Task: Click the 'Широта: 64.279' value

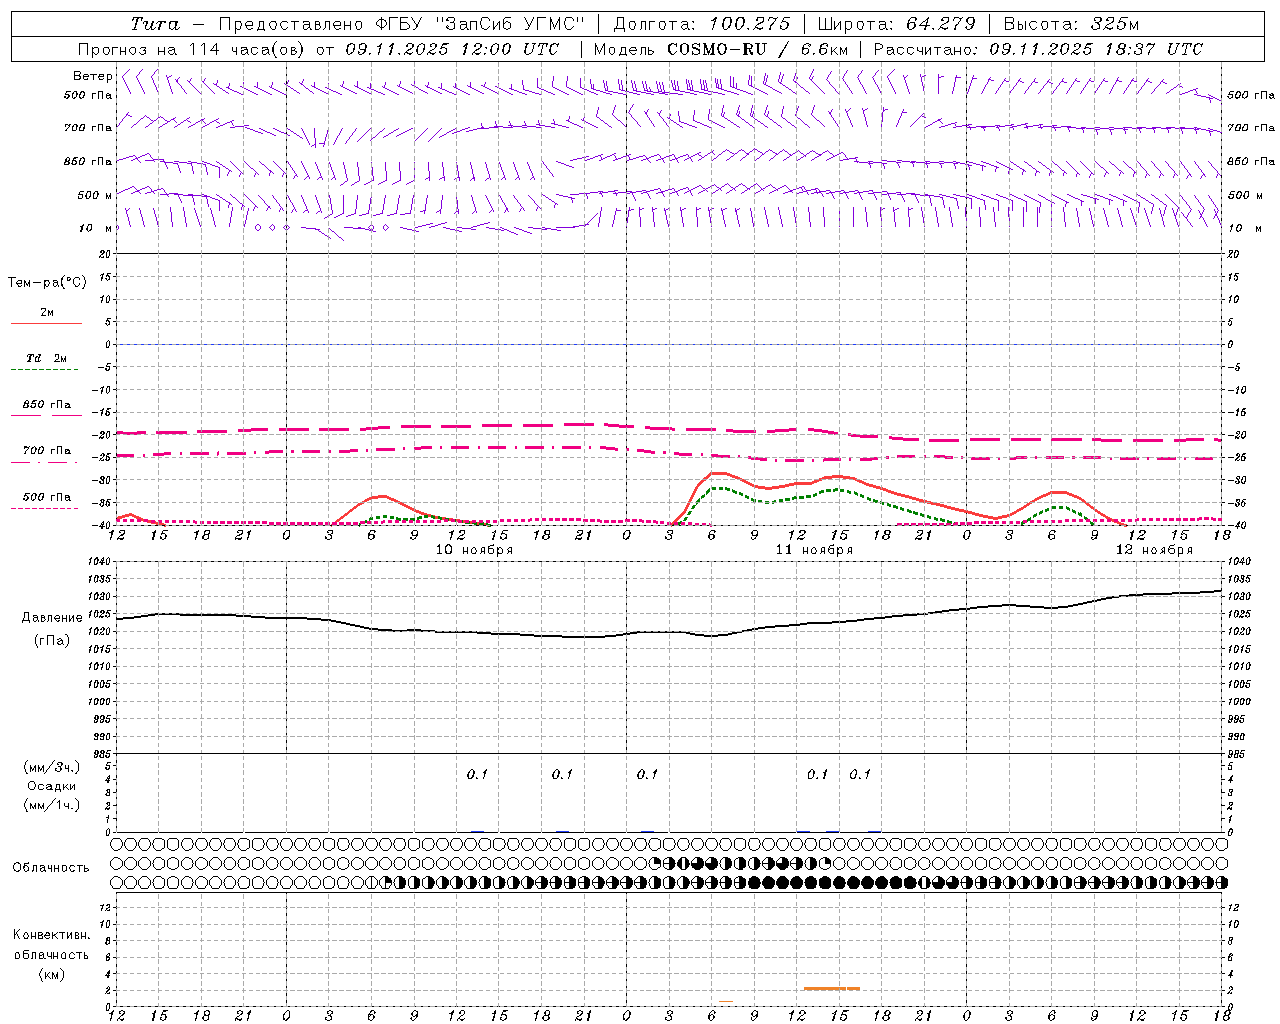Action: tap(896, 24)
